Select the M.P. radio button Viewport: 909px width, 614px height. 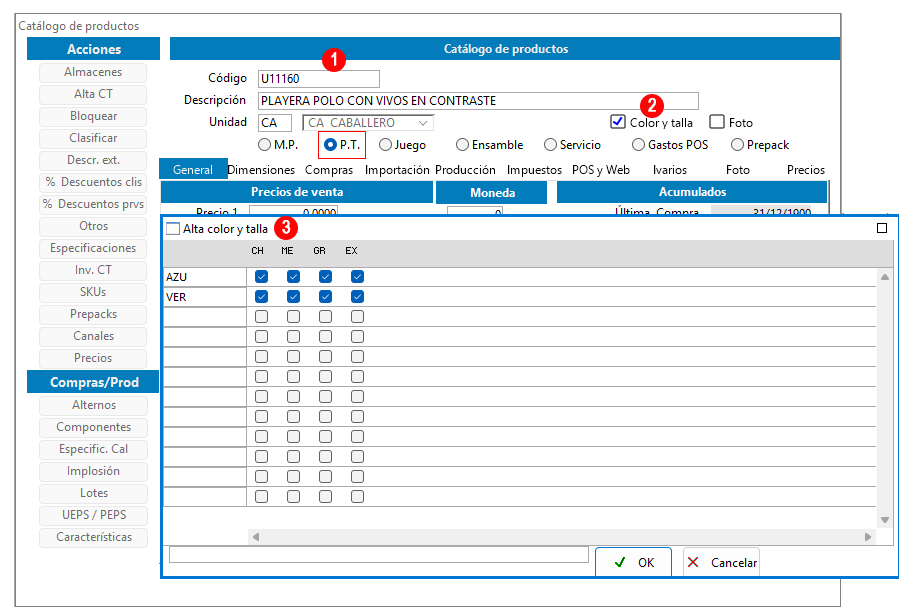[x=264, y=145]
